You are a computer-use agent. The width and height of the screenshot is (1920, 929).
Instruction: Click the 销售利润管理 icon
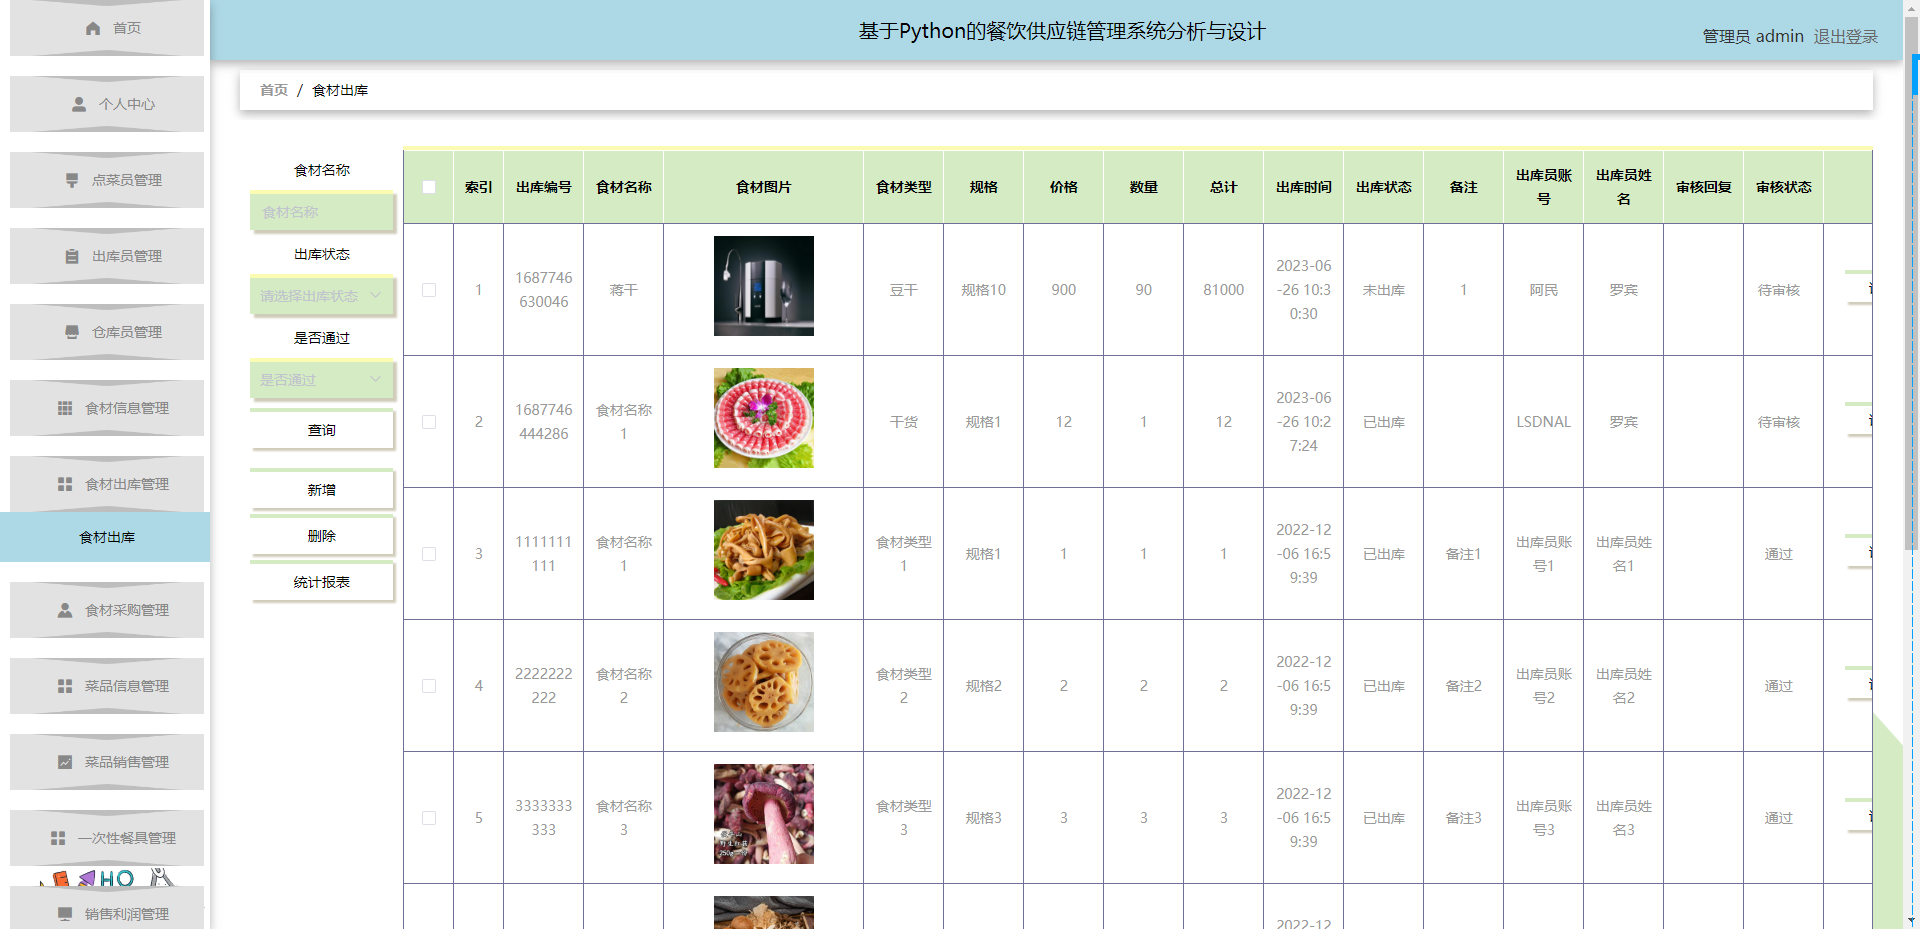click(x=65, y=914)
